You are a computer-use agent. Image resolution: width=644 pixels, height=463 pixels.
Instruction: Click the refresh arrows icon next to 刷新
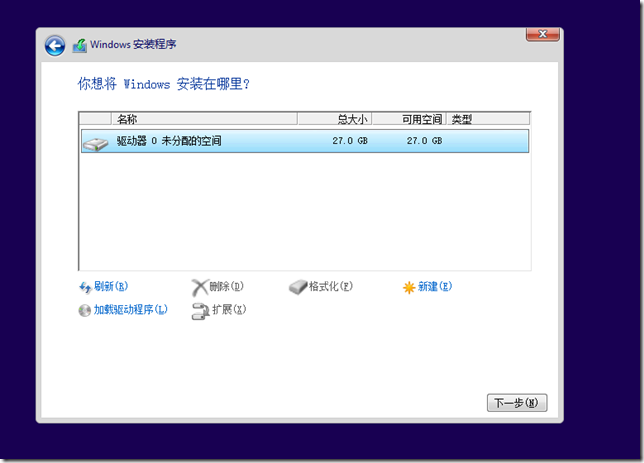[x=85, y=287]
